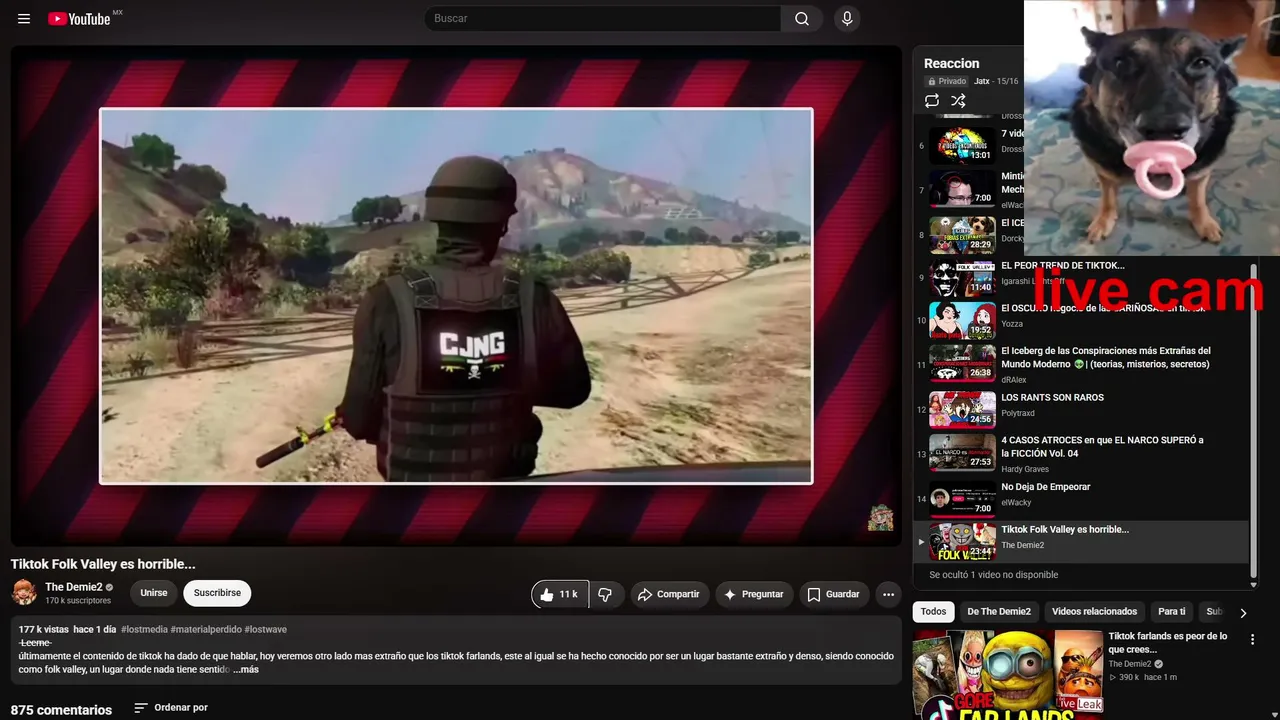
Task: Save the video with Guardar
Action: click(x=834, y=594)
